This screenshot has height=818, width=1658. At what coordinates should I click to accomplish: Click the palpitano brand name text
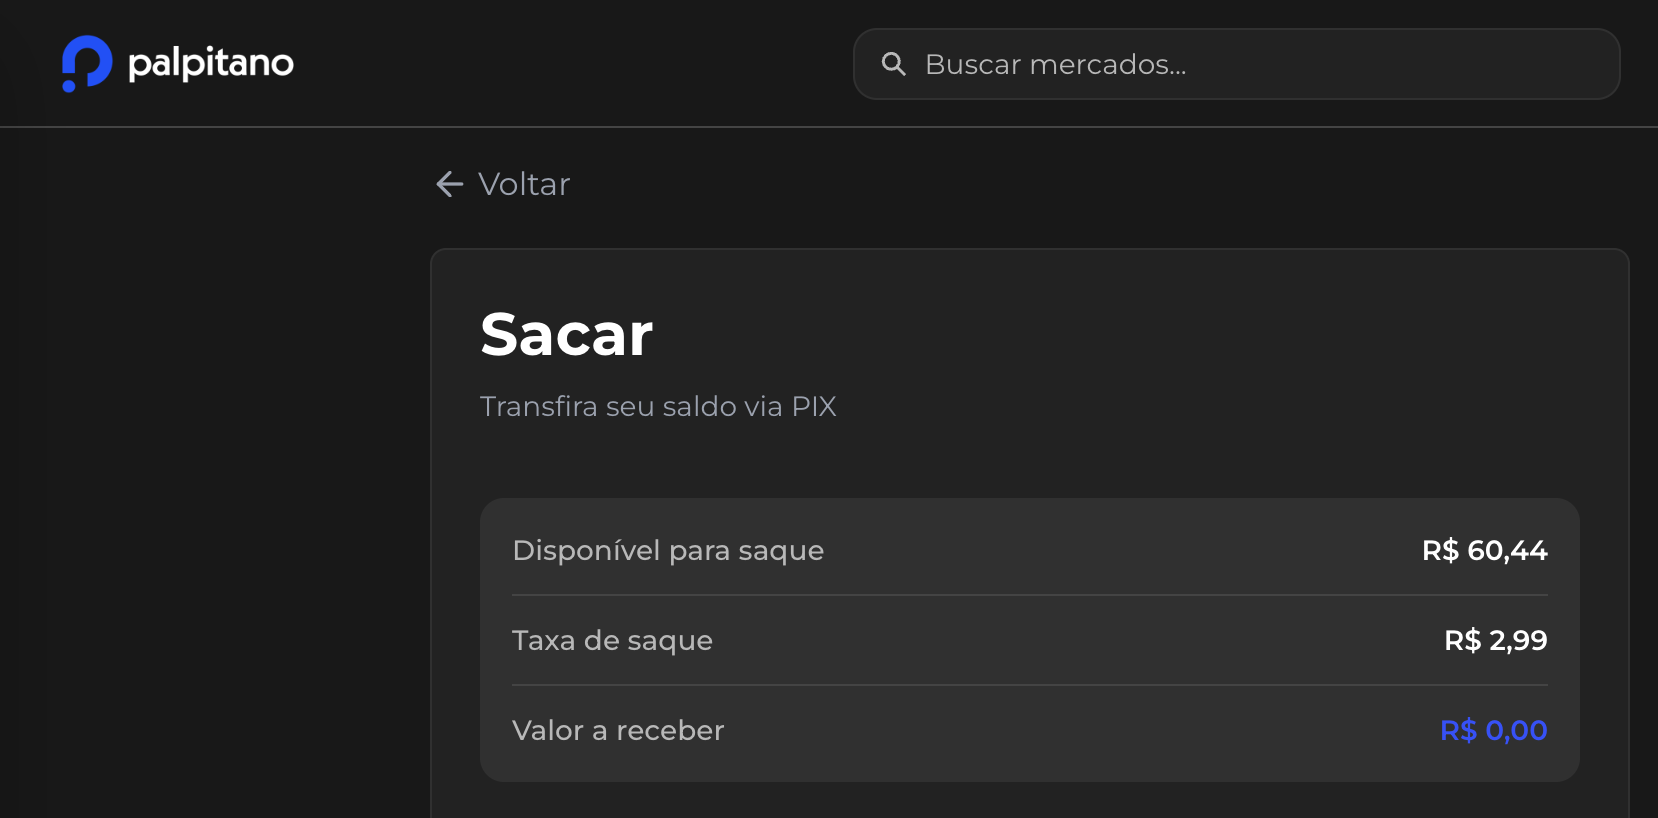(x=209, y=62)
